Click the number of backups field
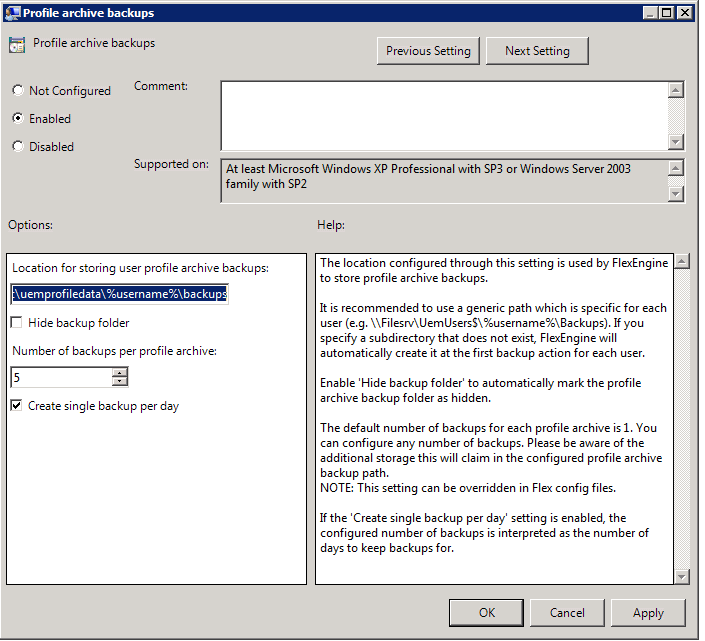 pos(60,377)
